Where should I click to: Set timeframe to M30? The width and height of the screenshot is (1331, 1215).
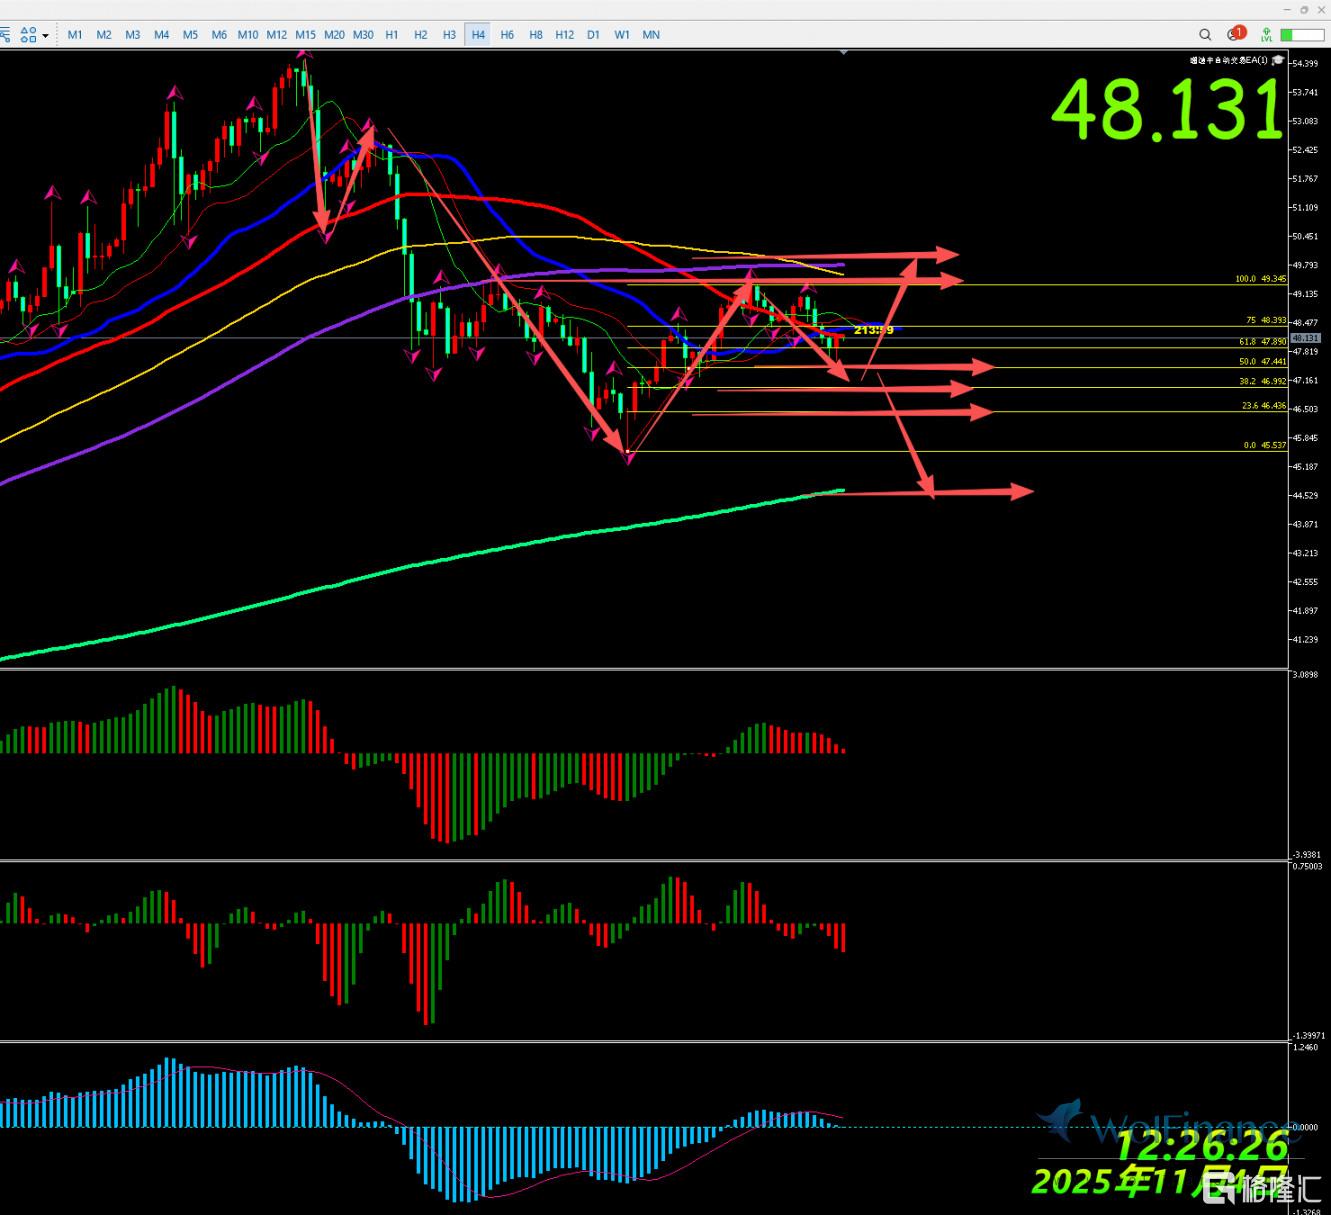tap(363, 35)
